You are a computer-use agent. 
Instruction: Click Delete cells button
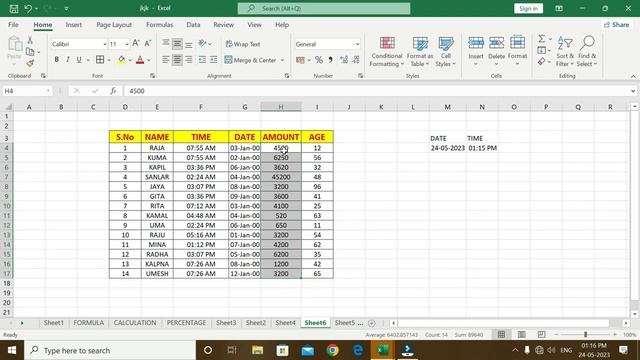coord(496,51)
